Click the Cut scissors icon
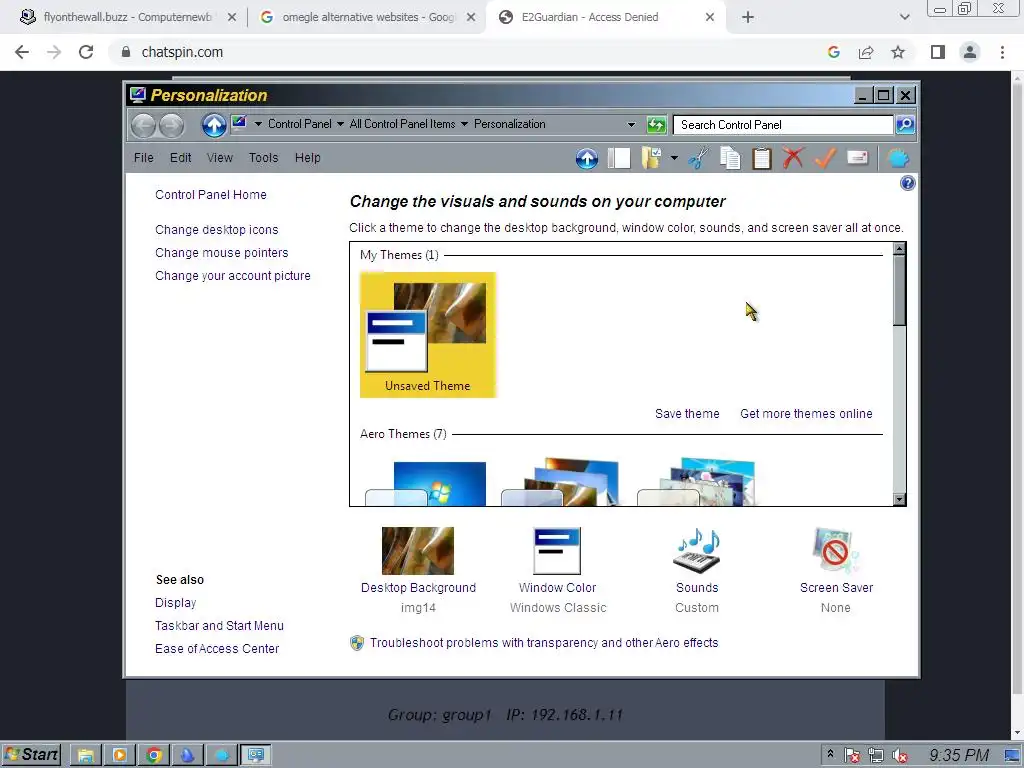This screenshot has width=1024, height=768. tap(698, 158)
